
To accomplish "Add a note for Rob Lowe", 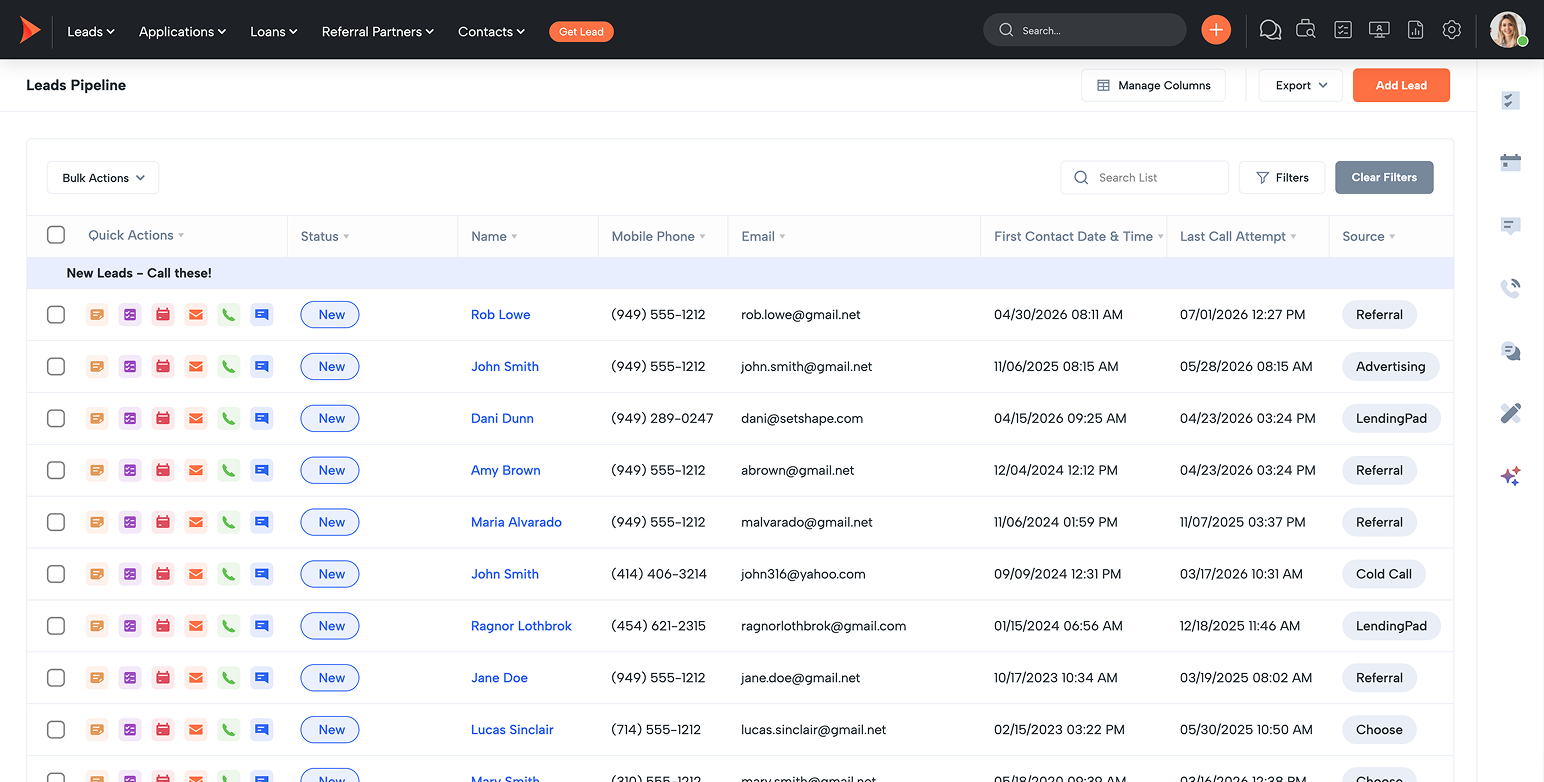I will [x=97, y=314].
